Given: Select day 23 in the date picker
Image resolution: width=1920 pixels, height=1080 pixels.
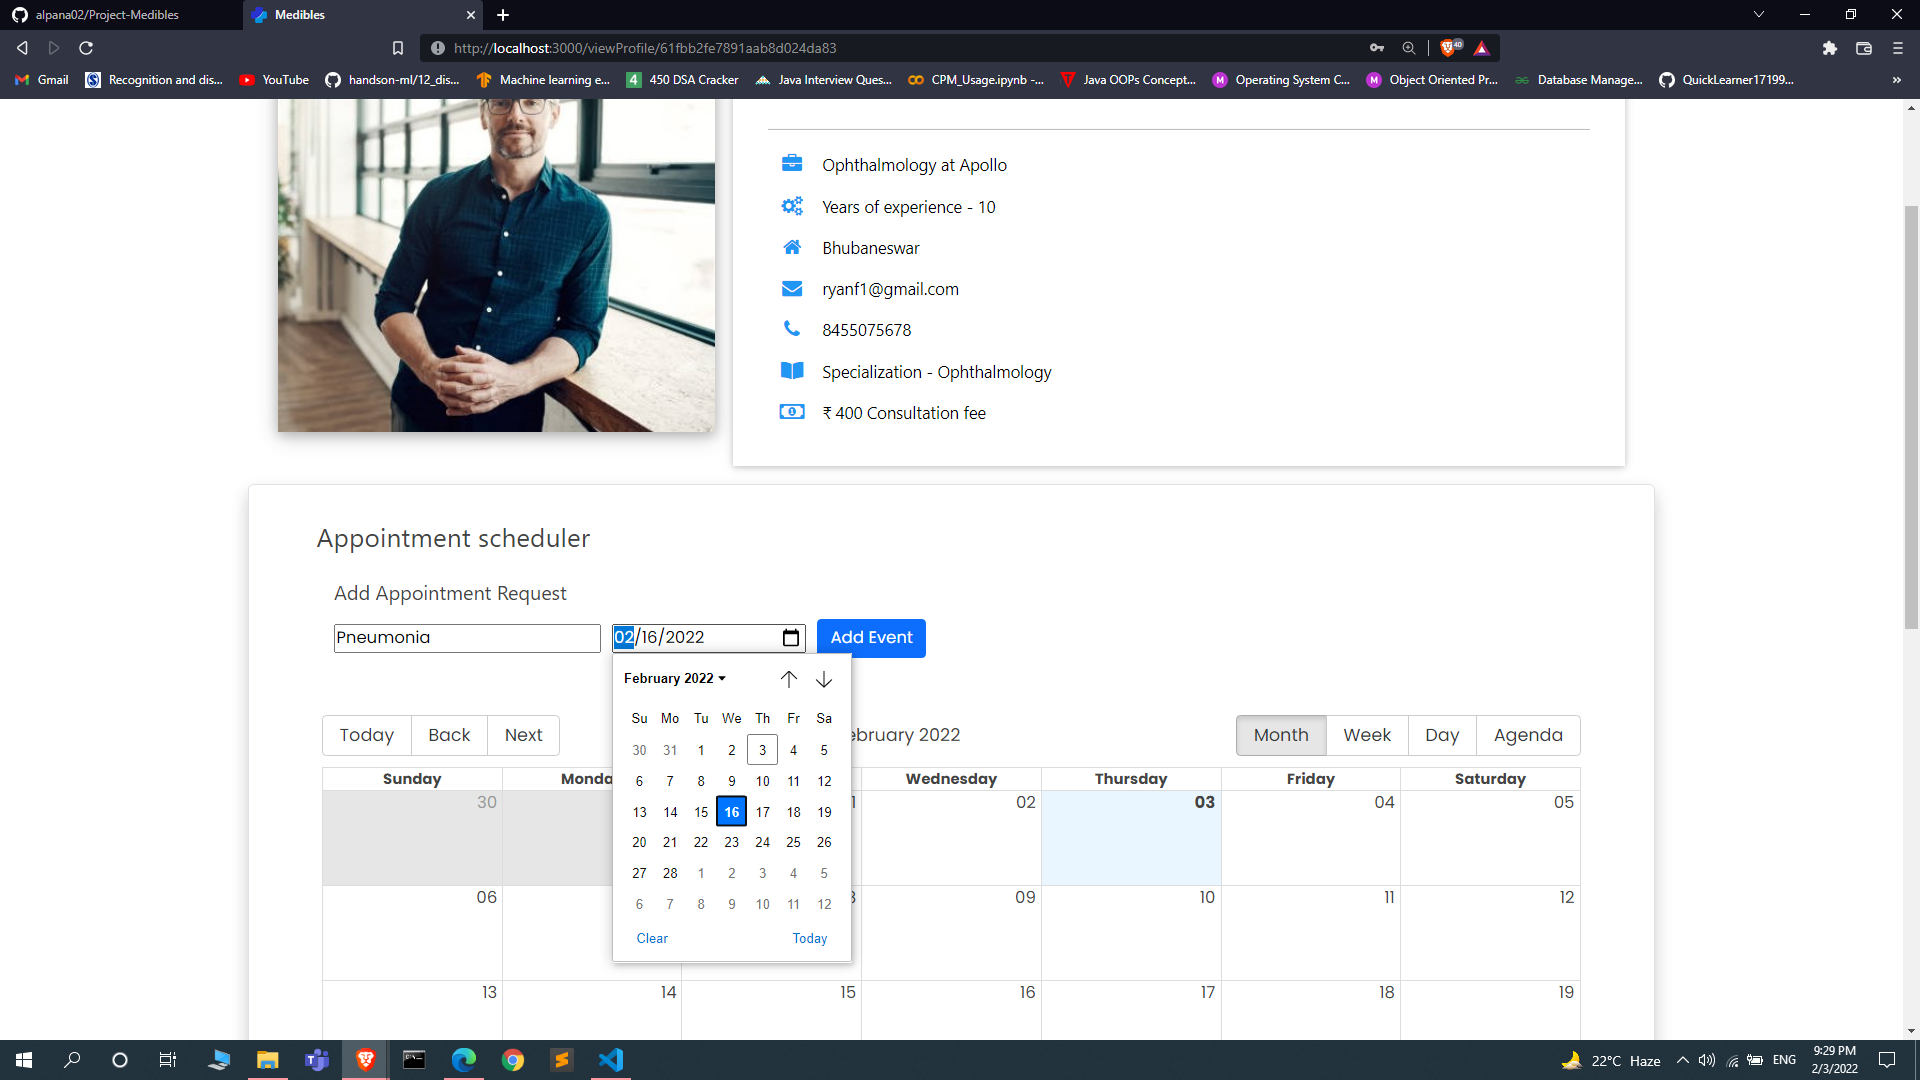Looking at the screenshot, I should (x=732, y=843).
